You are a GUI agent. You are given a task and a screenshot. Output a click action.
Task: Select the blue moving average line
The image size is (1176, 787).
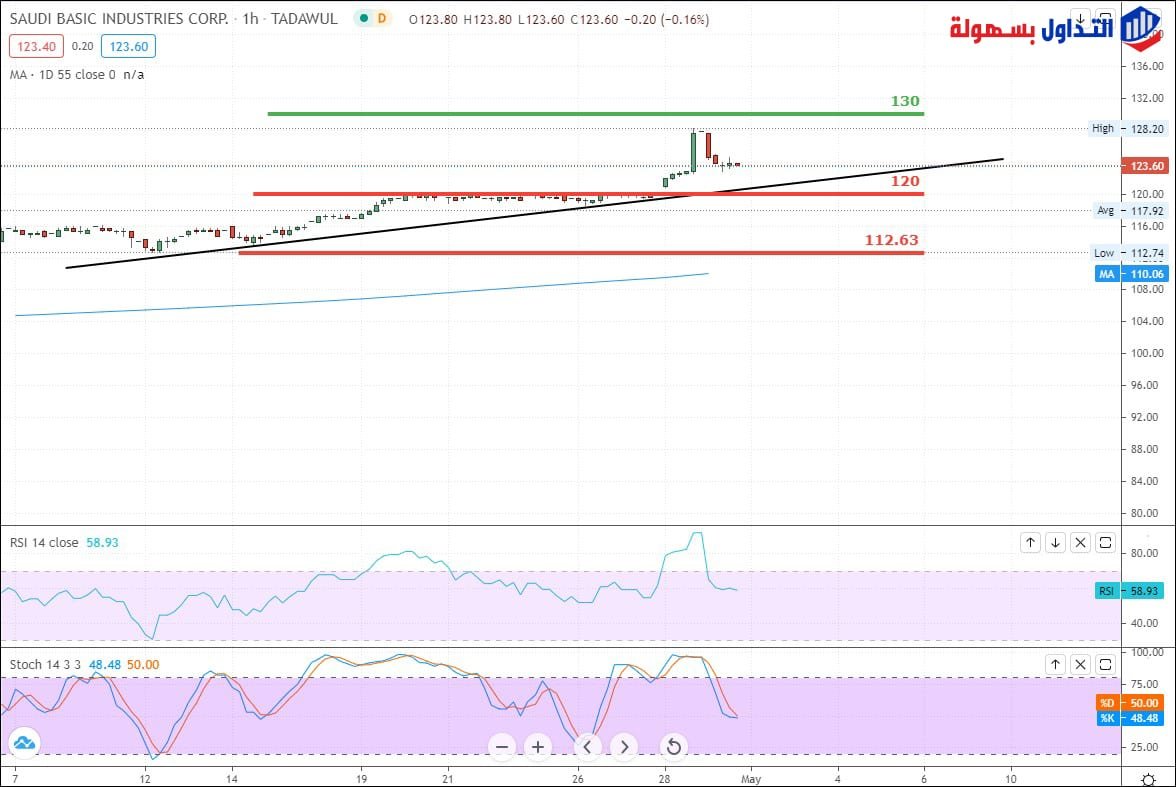click(362, 298)
